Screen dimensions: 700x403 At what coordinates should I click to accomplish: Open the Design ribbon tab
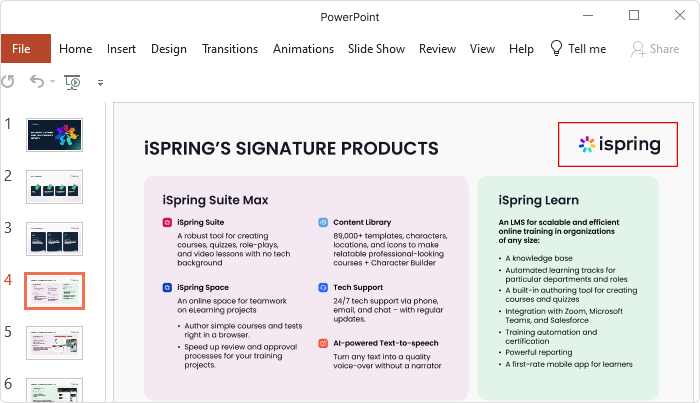tap(169, 49)
